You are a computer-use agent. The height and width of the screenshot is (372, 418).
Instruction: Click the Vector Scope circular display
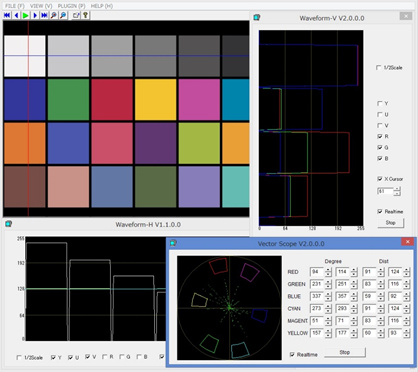[x=229, y=308]
